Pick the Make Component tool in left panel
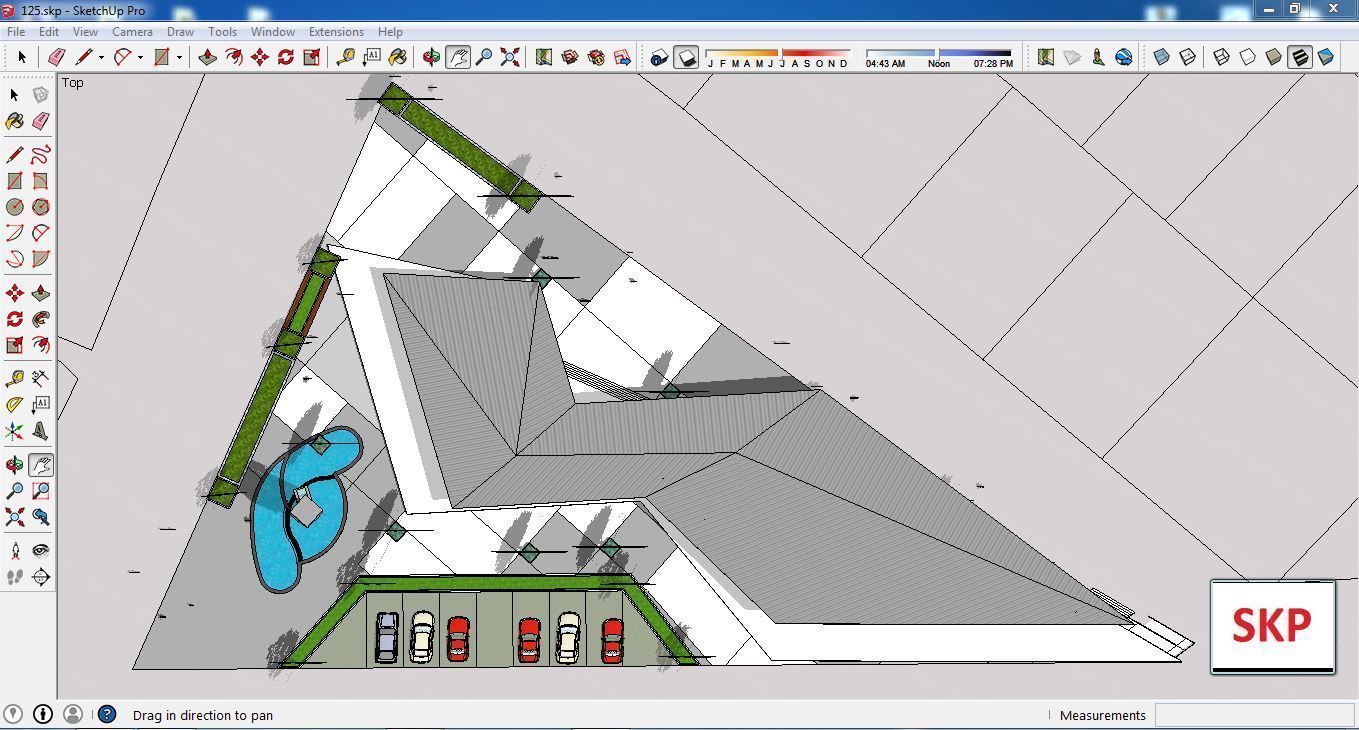Image resolution: width=1359 pixels, height=730 pixels. (40, 95)
